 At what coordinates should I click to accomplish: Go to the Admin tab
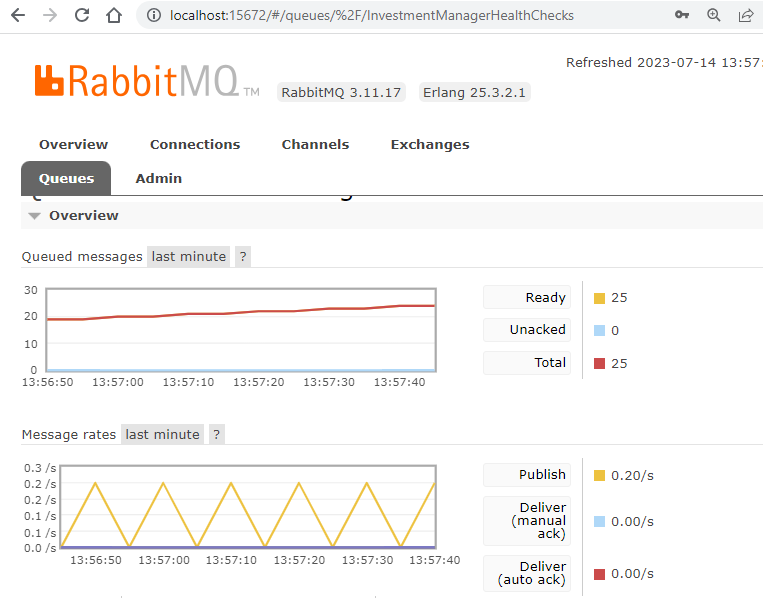pos(159,179)
